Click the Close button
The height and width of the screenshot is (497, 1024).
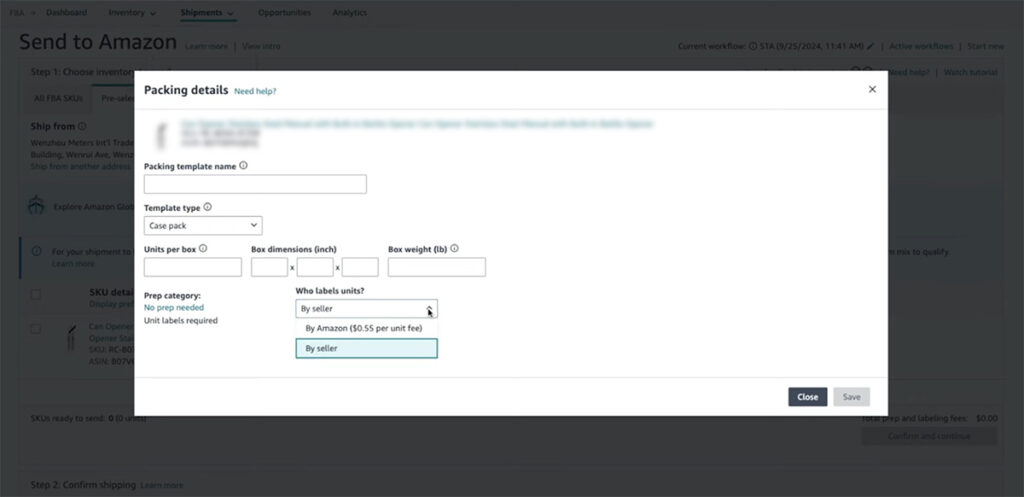(x=808, y=397)
